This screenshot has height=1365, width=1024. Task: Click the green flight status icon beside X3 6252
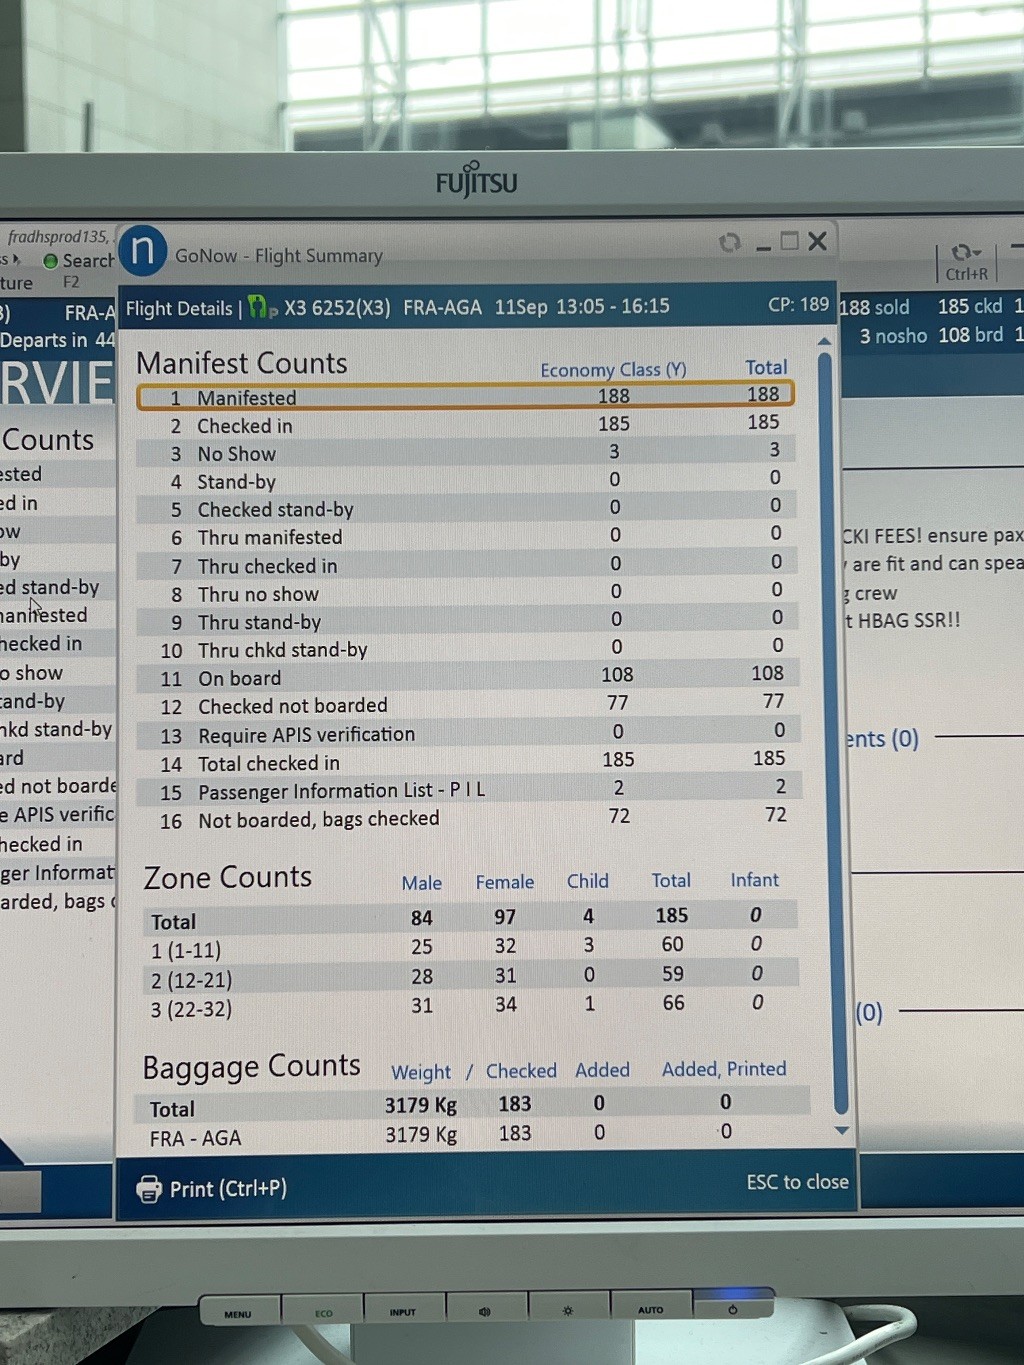pos(259,307)
